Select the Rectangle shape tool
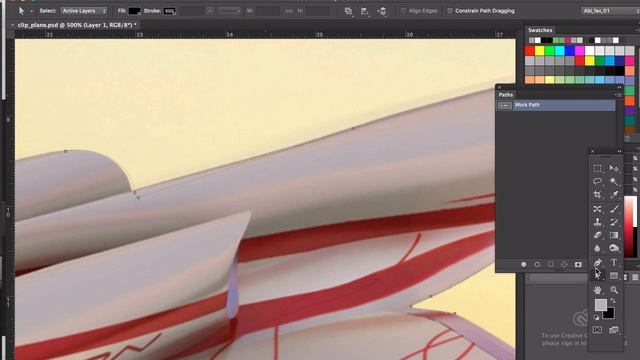This screenshot has height=360, width=640. [614, 276]
